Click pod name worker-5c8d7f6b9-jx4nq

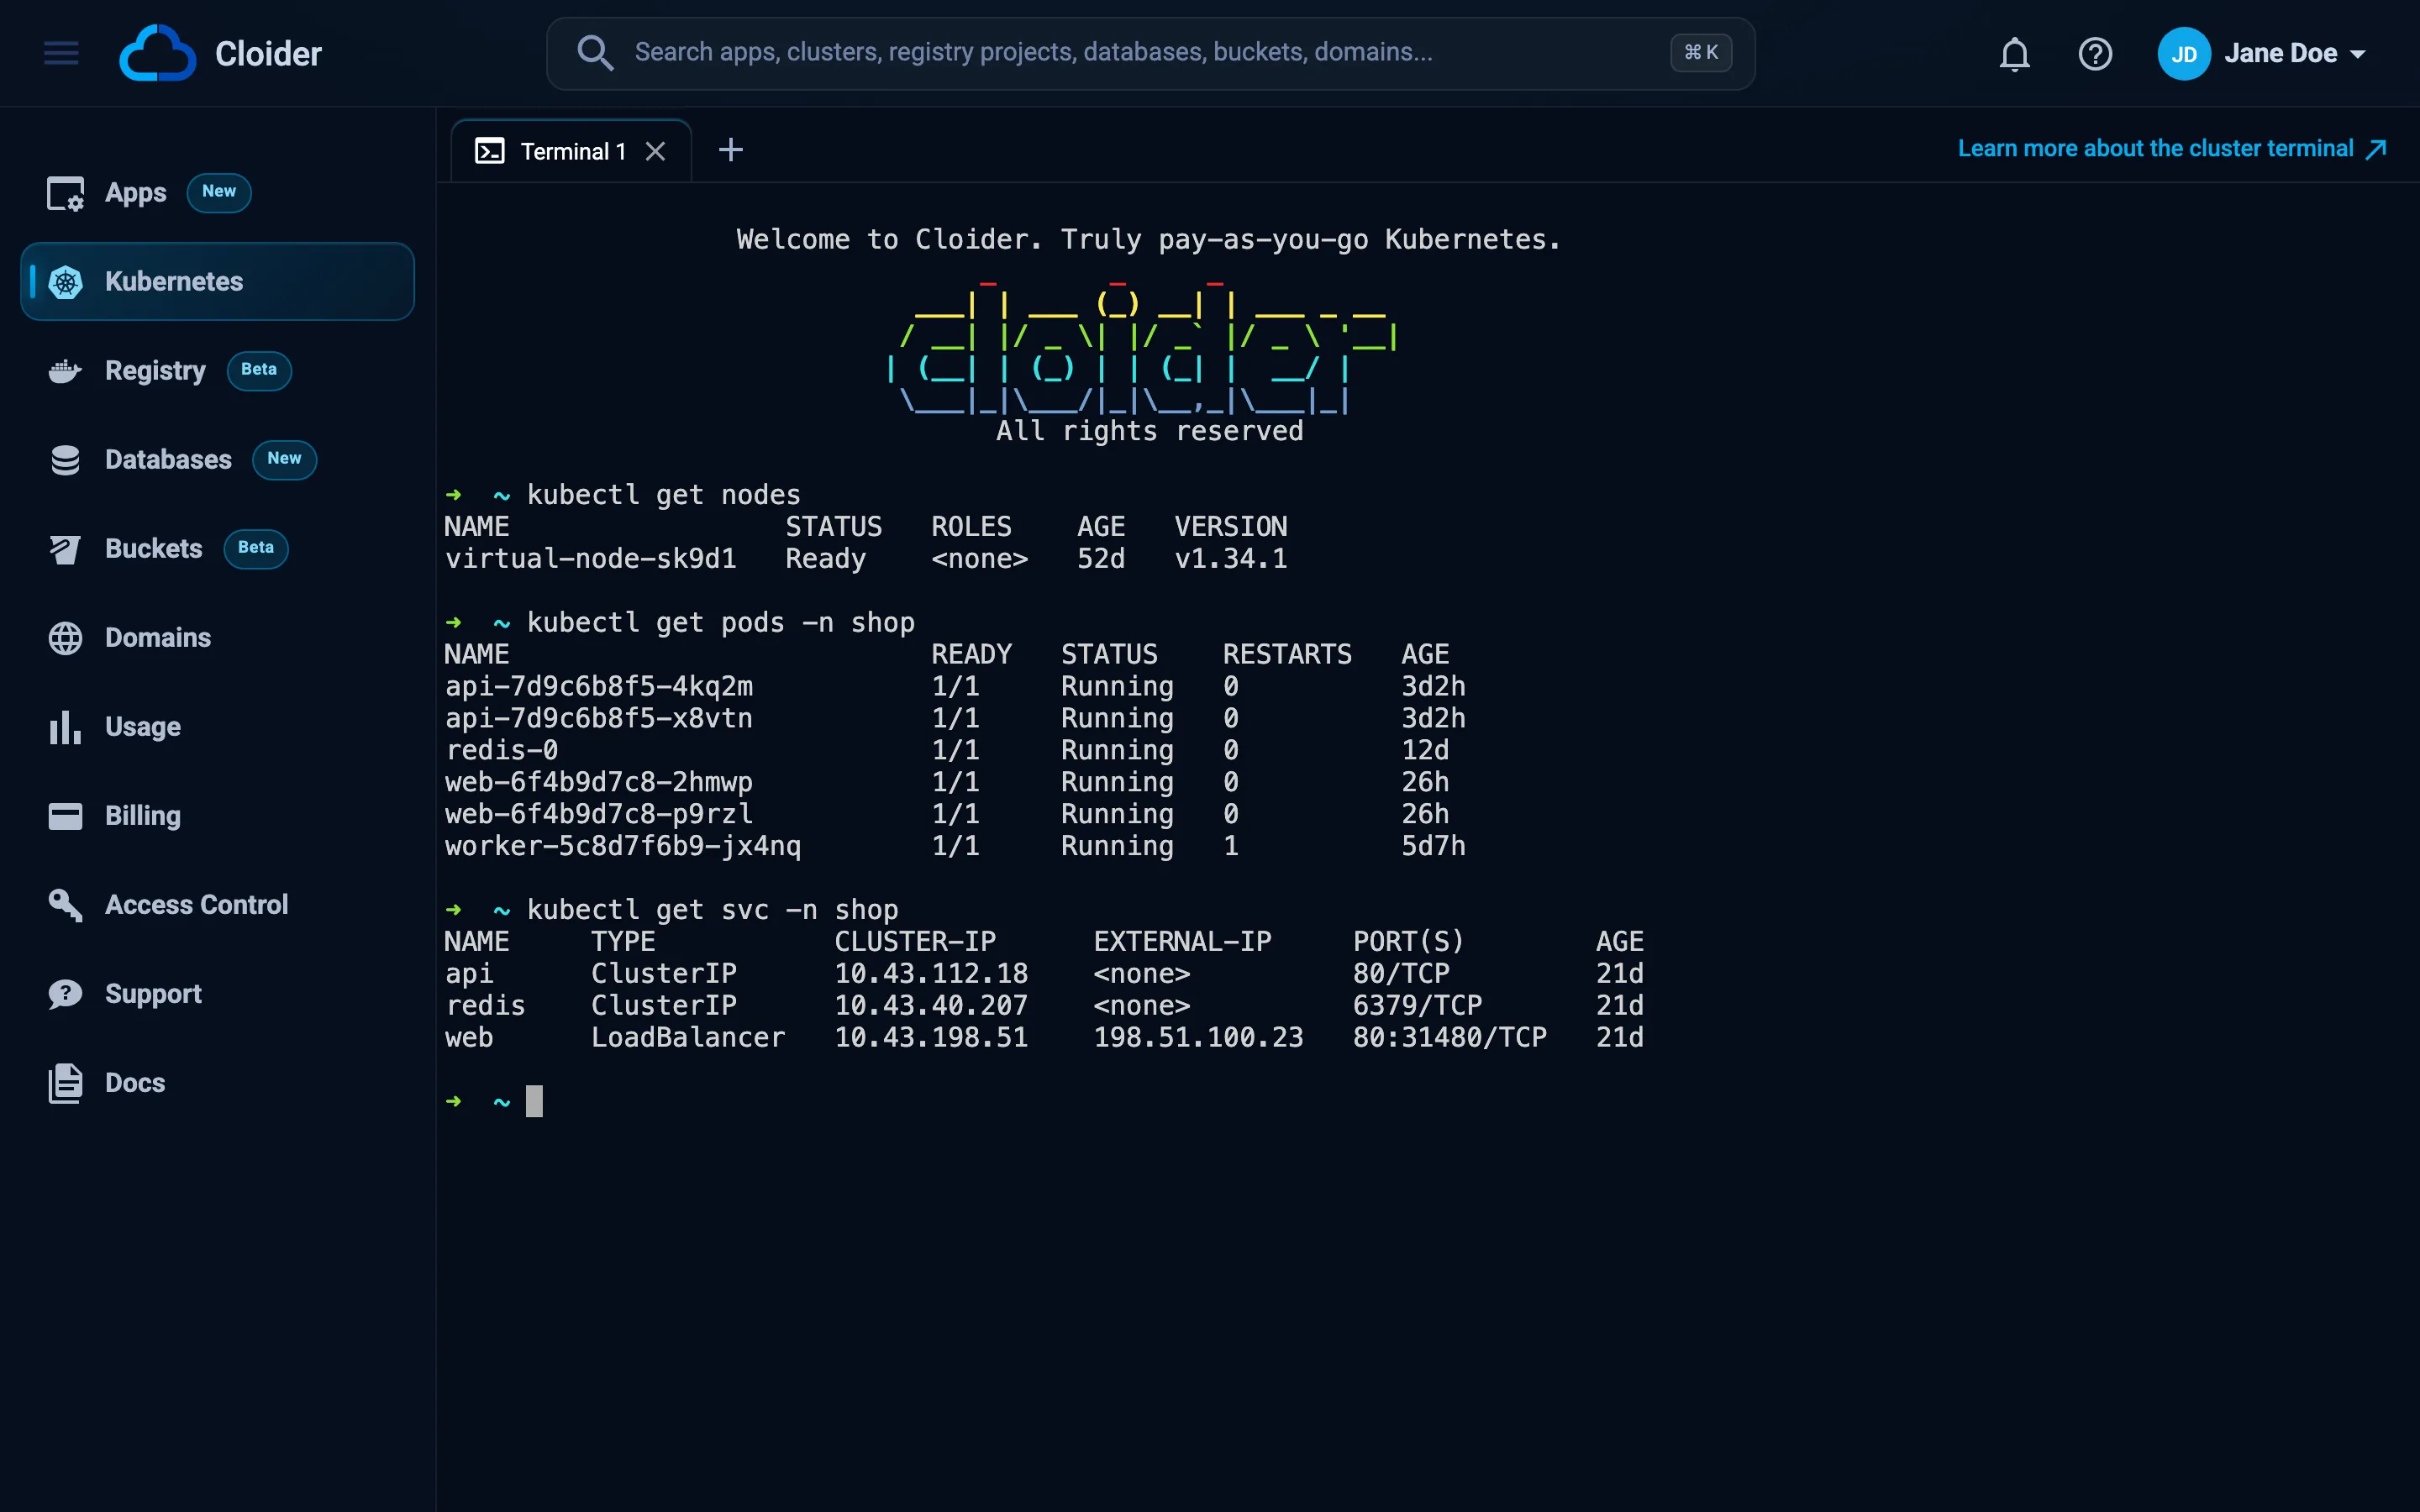tap(623, 846)
